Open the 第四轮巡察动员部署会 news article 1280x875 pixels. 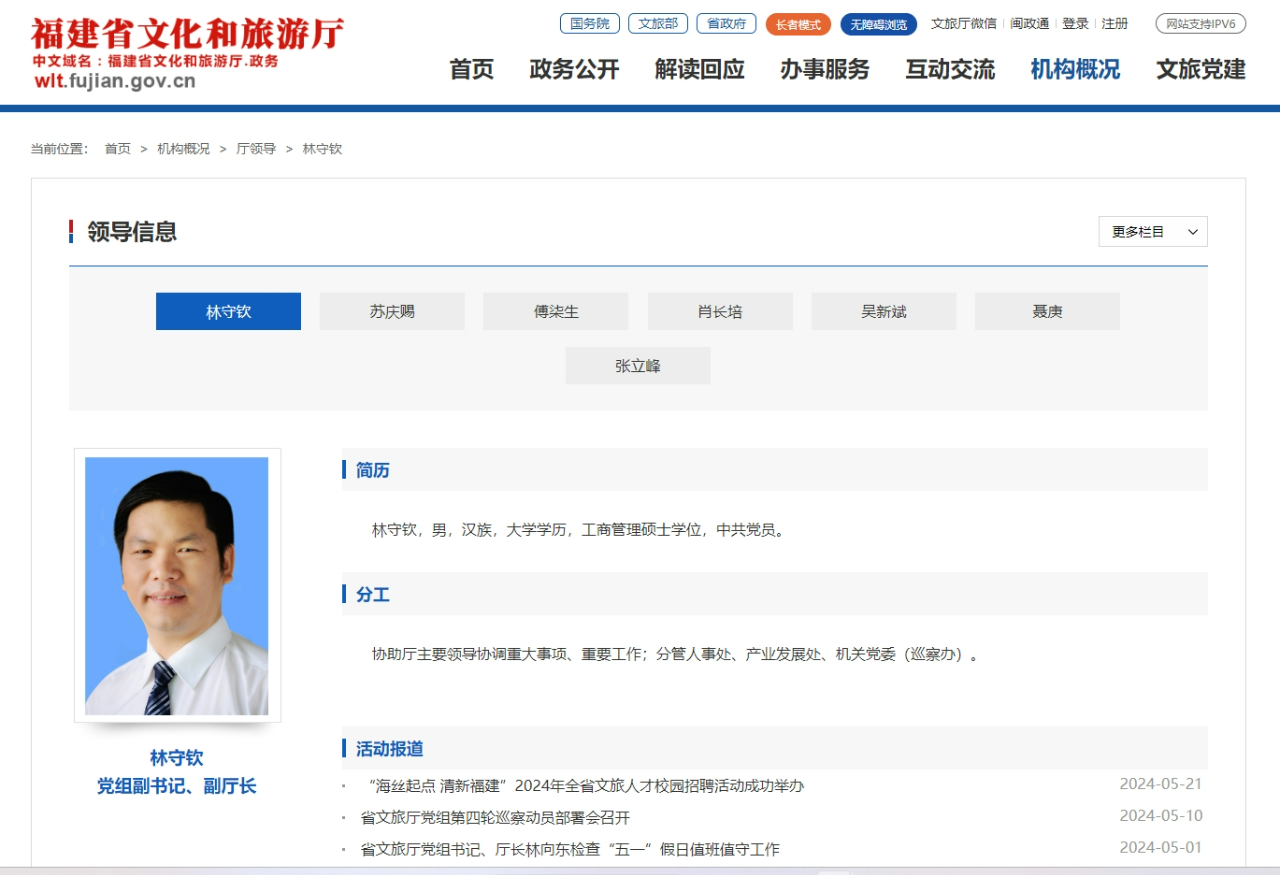click(495, 818)
